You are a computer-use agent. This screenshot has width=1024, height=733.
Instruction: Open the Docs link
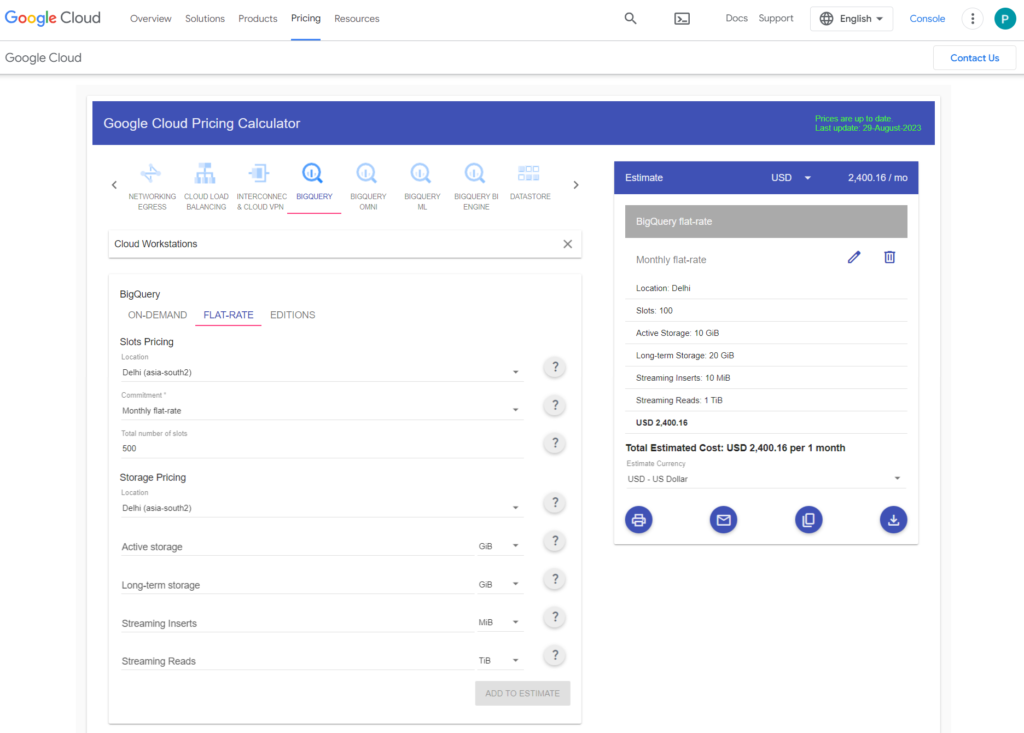[737, 18]
